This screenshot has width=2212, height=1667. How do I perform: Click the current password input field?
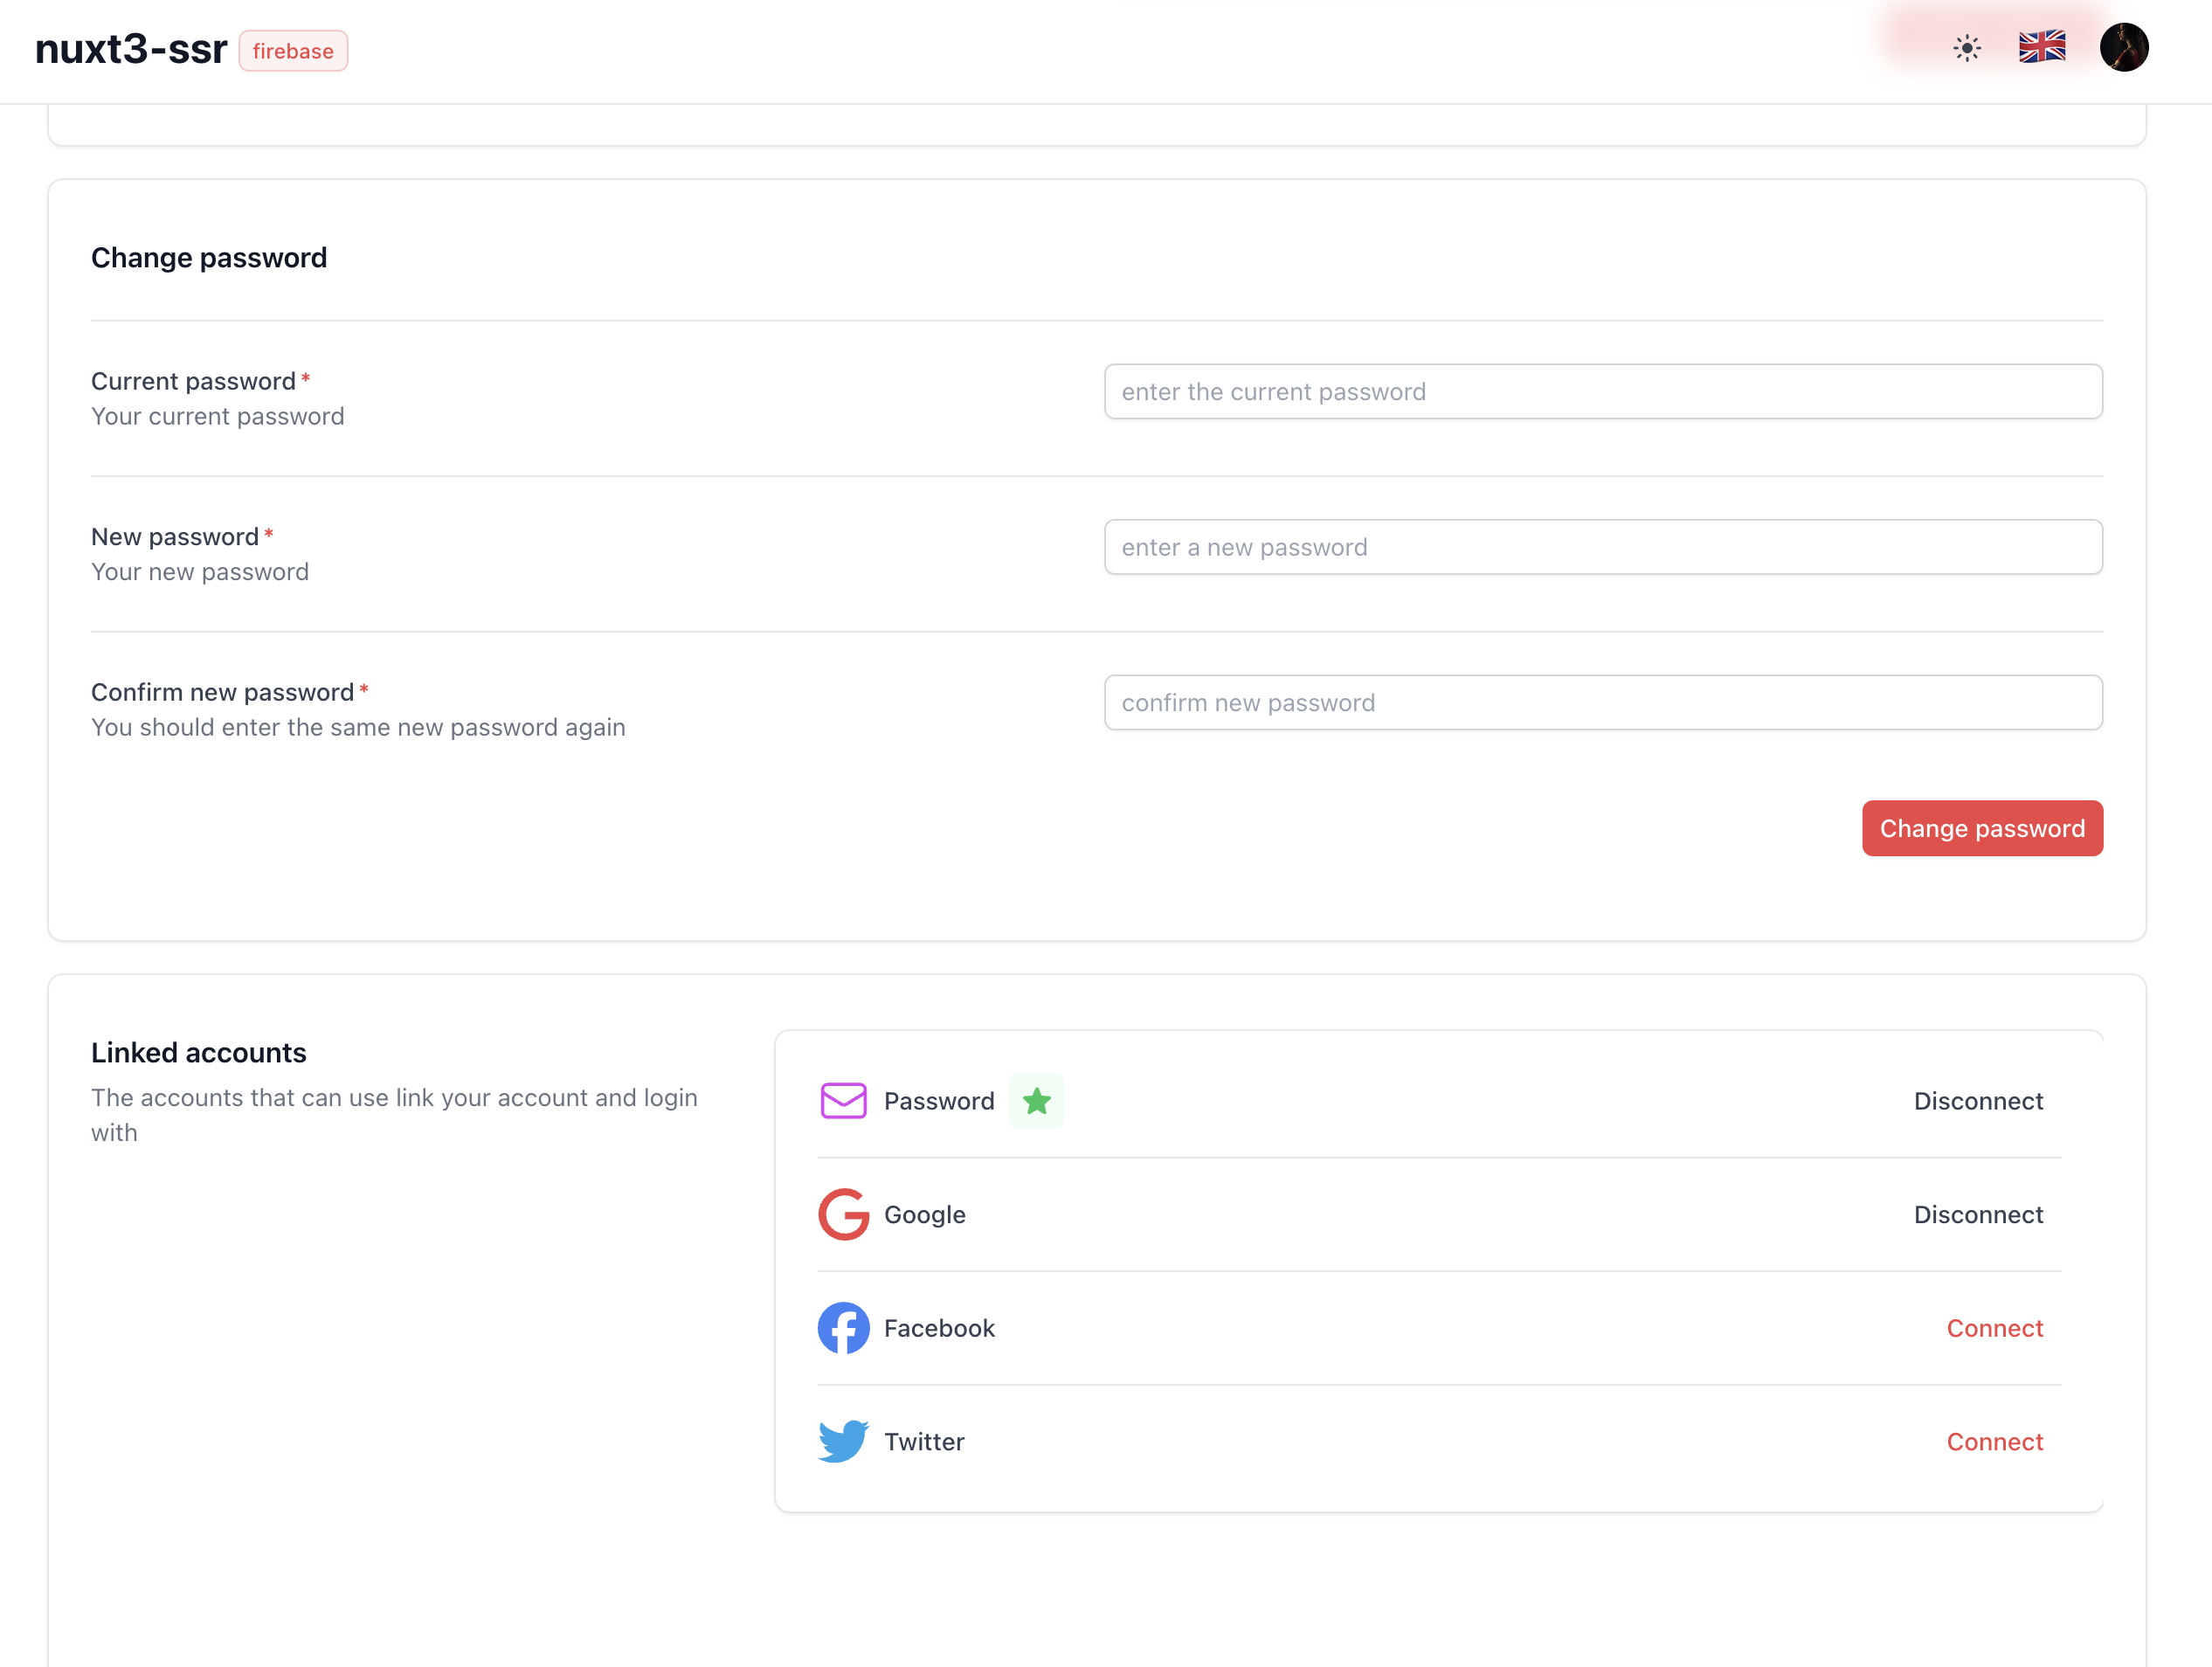coord(1605,391)
